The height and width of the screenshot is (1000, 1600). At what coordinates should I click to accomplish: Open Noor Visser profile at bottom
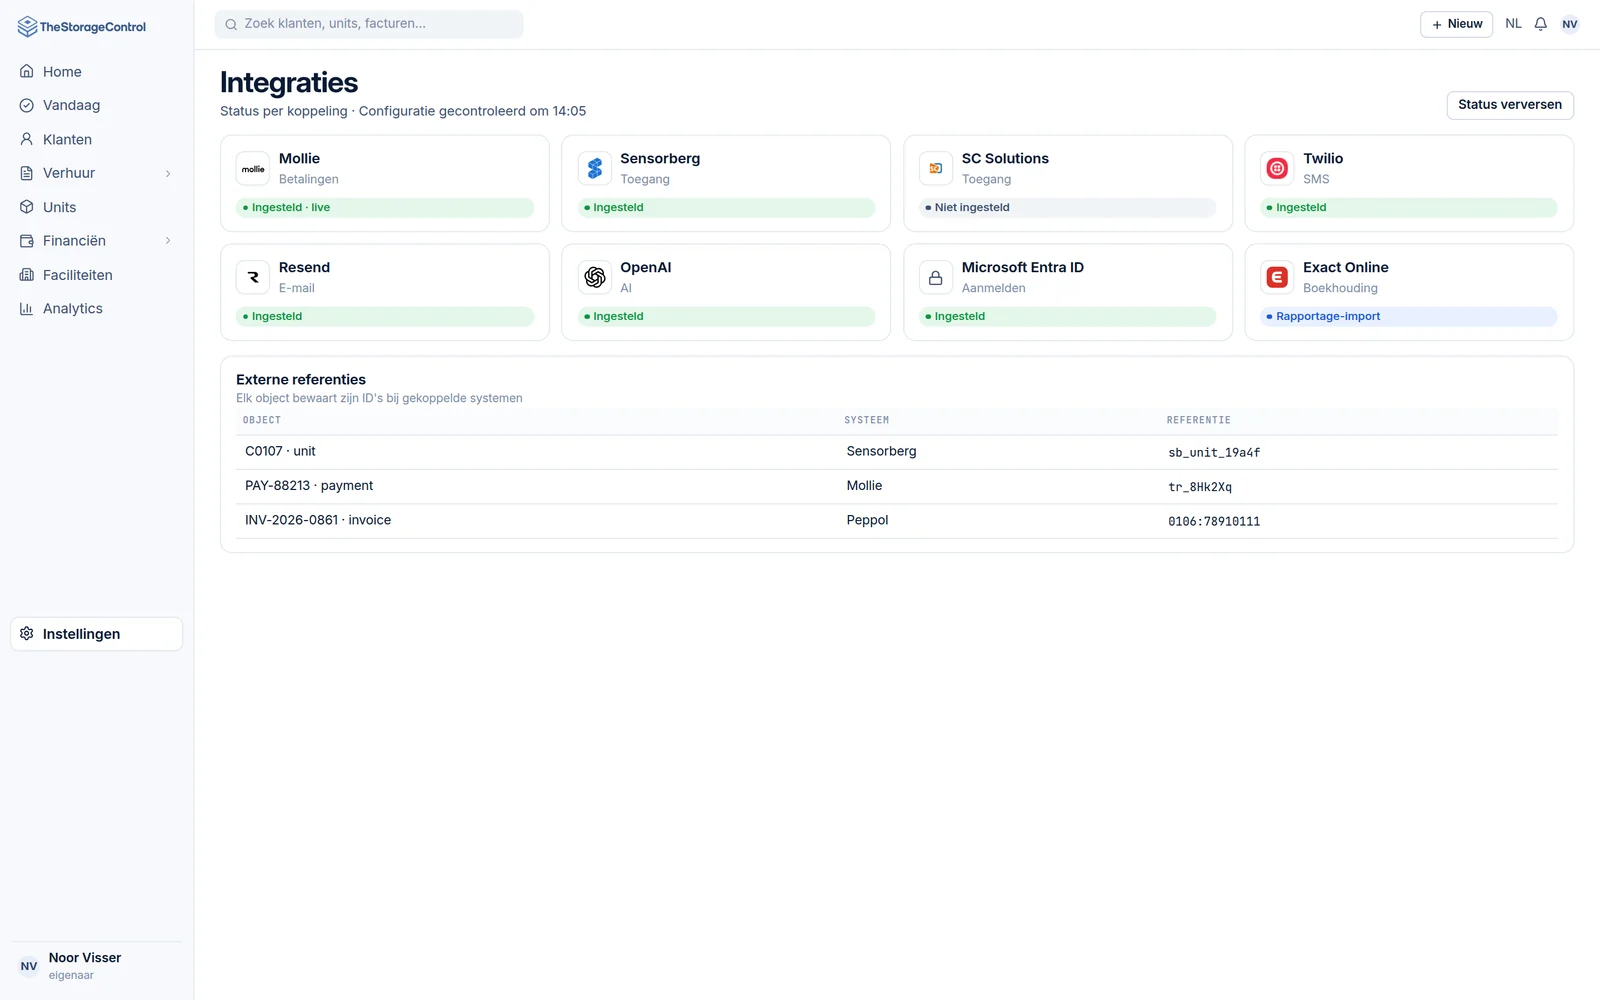coord(97,966)
